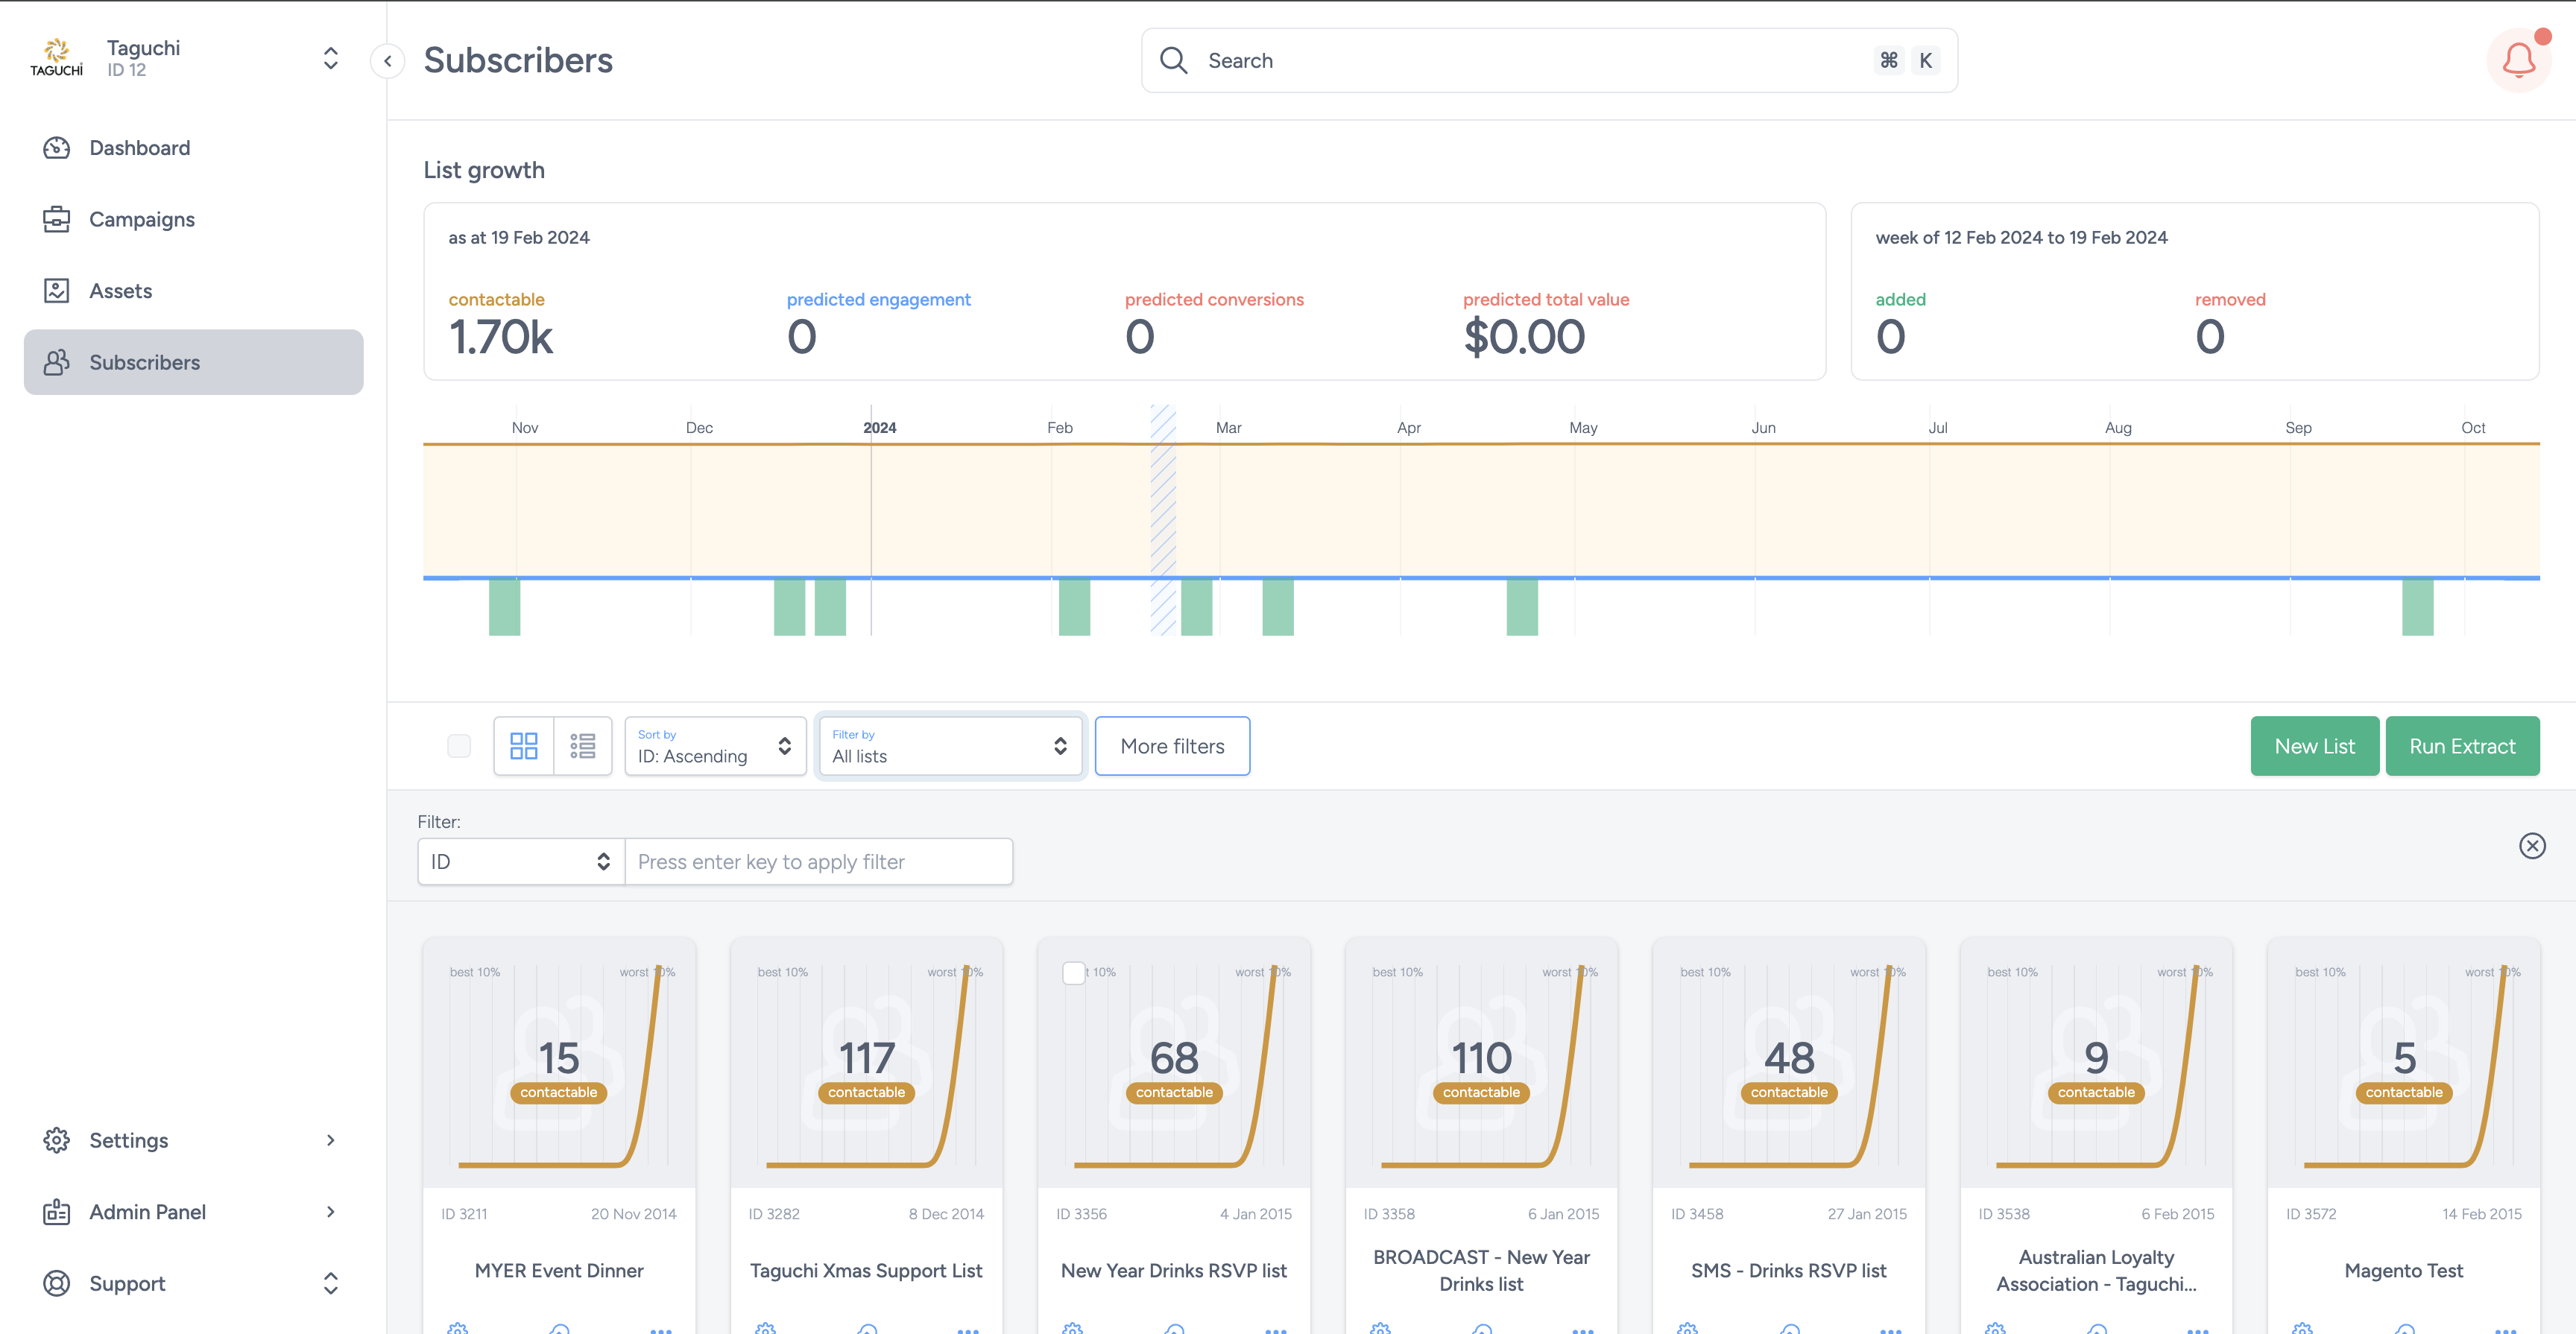Toggle the grid view layout button
This screenshot has height=1334, width=2576.
click(524, 744)
